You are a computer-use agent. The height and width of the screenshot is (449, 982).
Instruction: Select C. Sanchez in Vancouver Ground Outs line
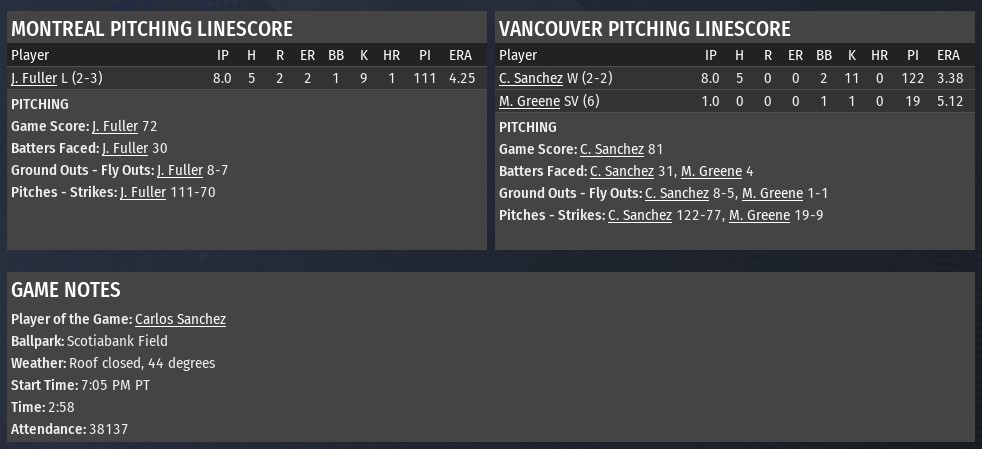click(677, 193)
